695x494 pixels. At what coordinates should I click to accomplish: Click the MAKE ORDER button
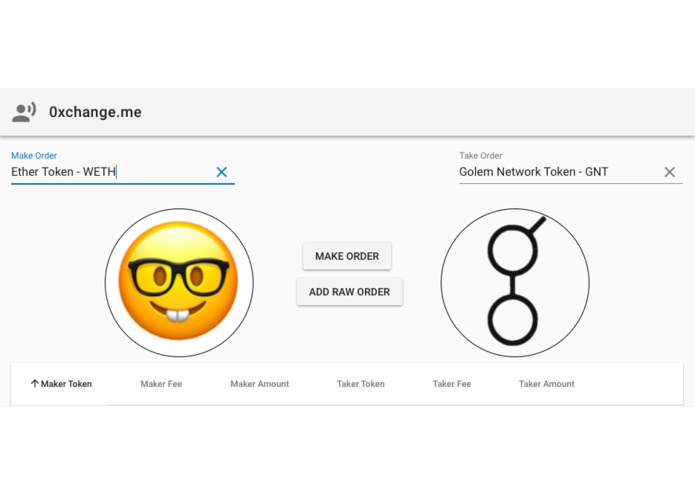pos(347,256)
